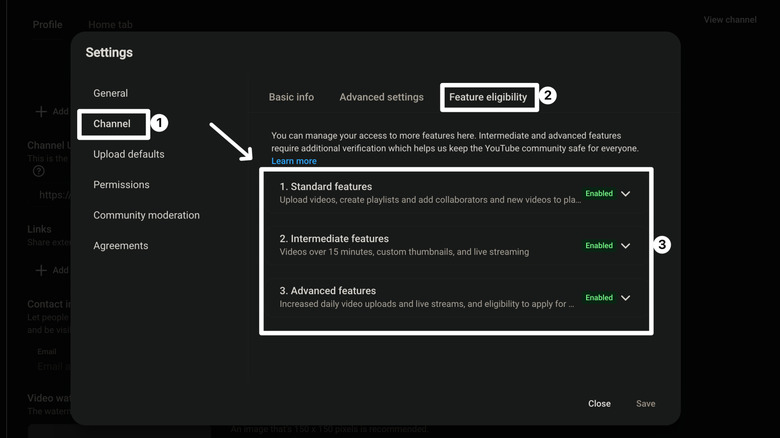This screenshot has width=780, height=438.
Task: Open the Agreements section
Action: click(120, 246)
